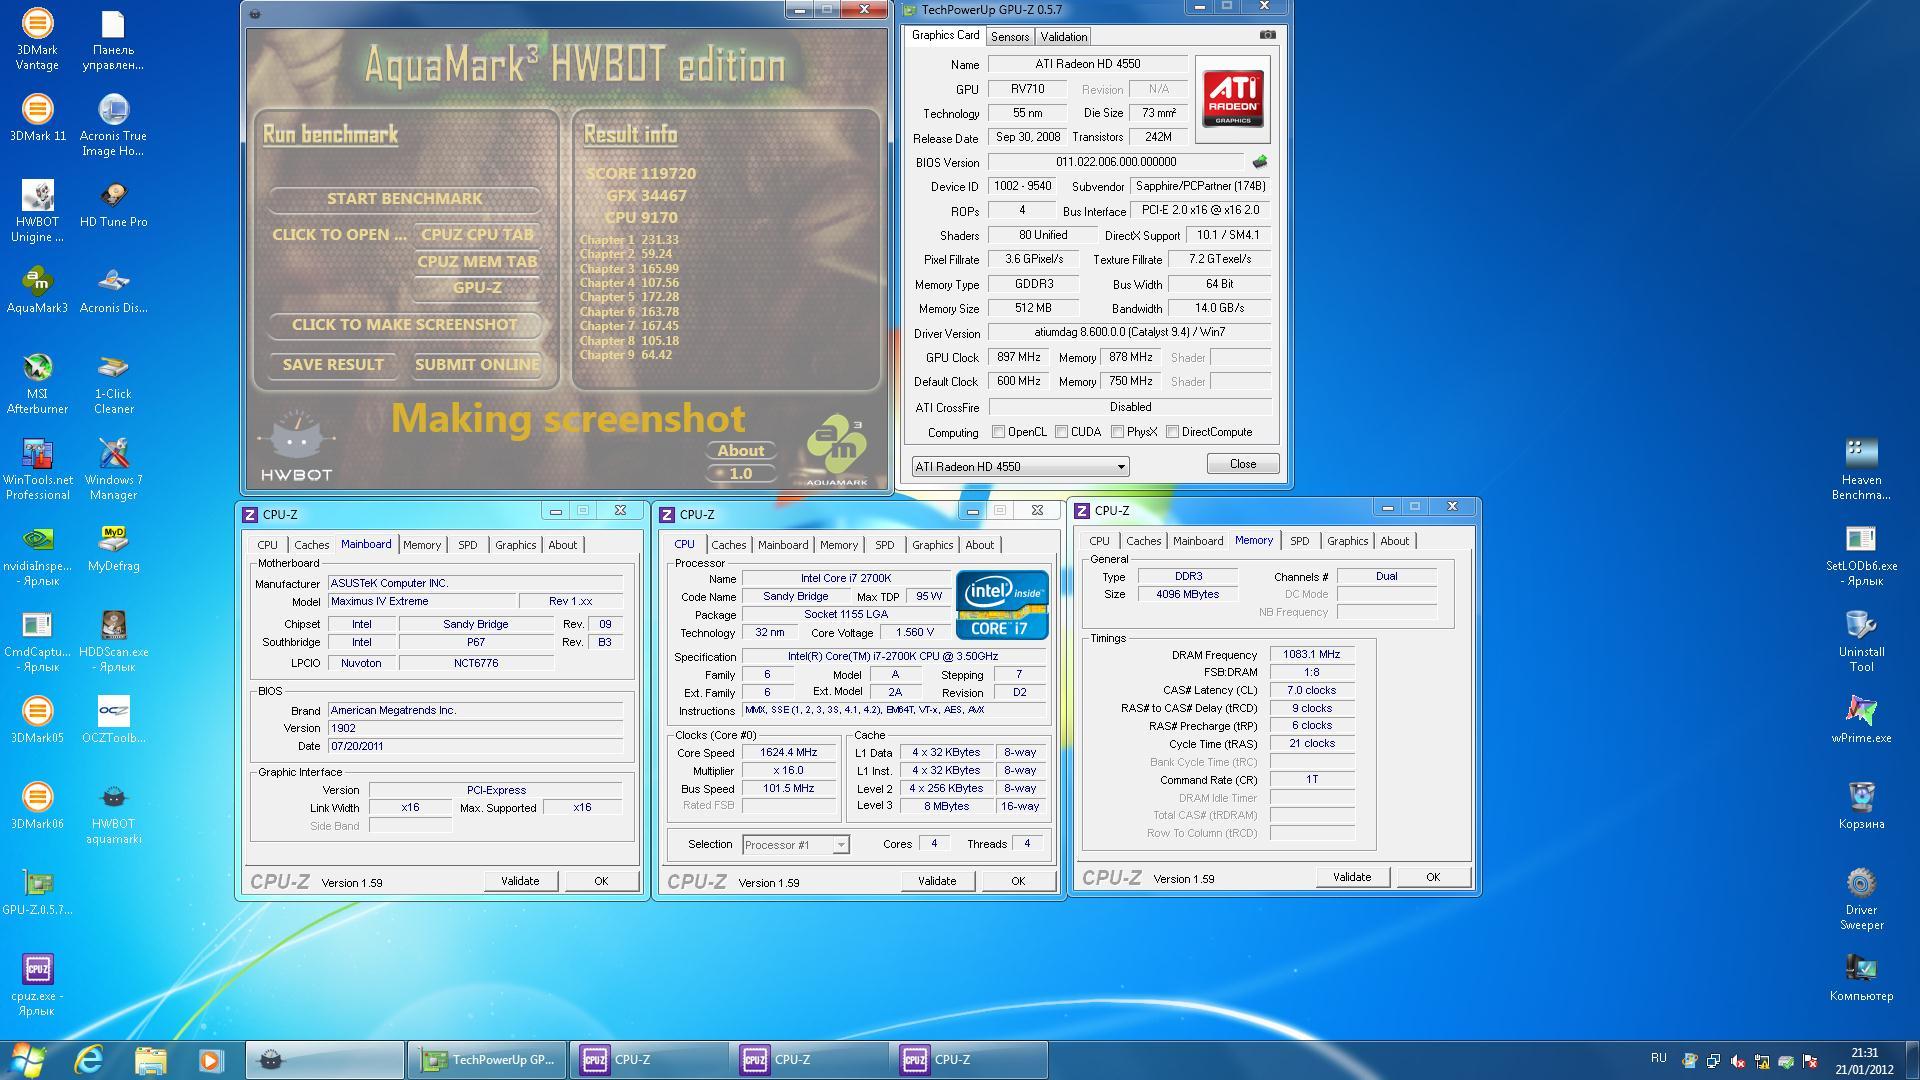Viewport: 1920px width, 1080px height.
Task: Open 3DMark06 desktop icon
Action: click(37, 806)
